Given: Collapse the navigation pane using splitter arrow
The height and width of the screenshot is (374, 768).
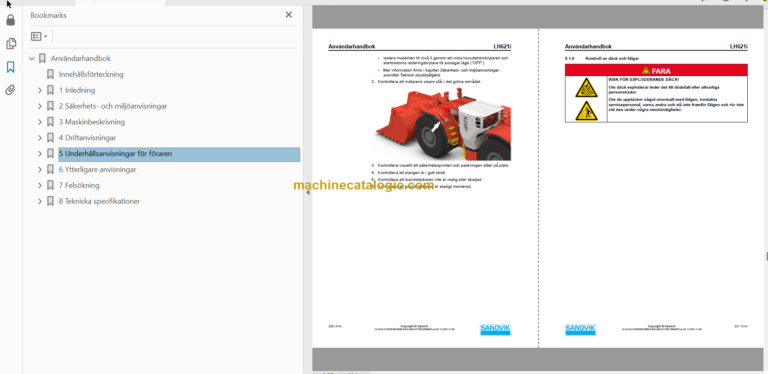Looking at the screenshot, I should (x=308, y=192).
